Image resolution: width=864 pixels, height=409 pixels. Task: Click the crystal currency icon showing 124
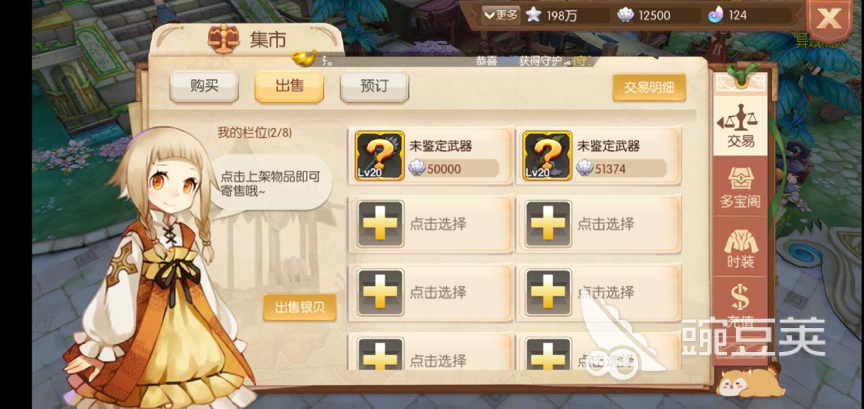pyautogui.click(x=716, y=15)
